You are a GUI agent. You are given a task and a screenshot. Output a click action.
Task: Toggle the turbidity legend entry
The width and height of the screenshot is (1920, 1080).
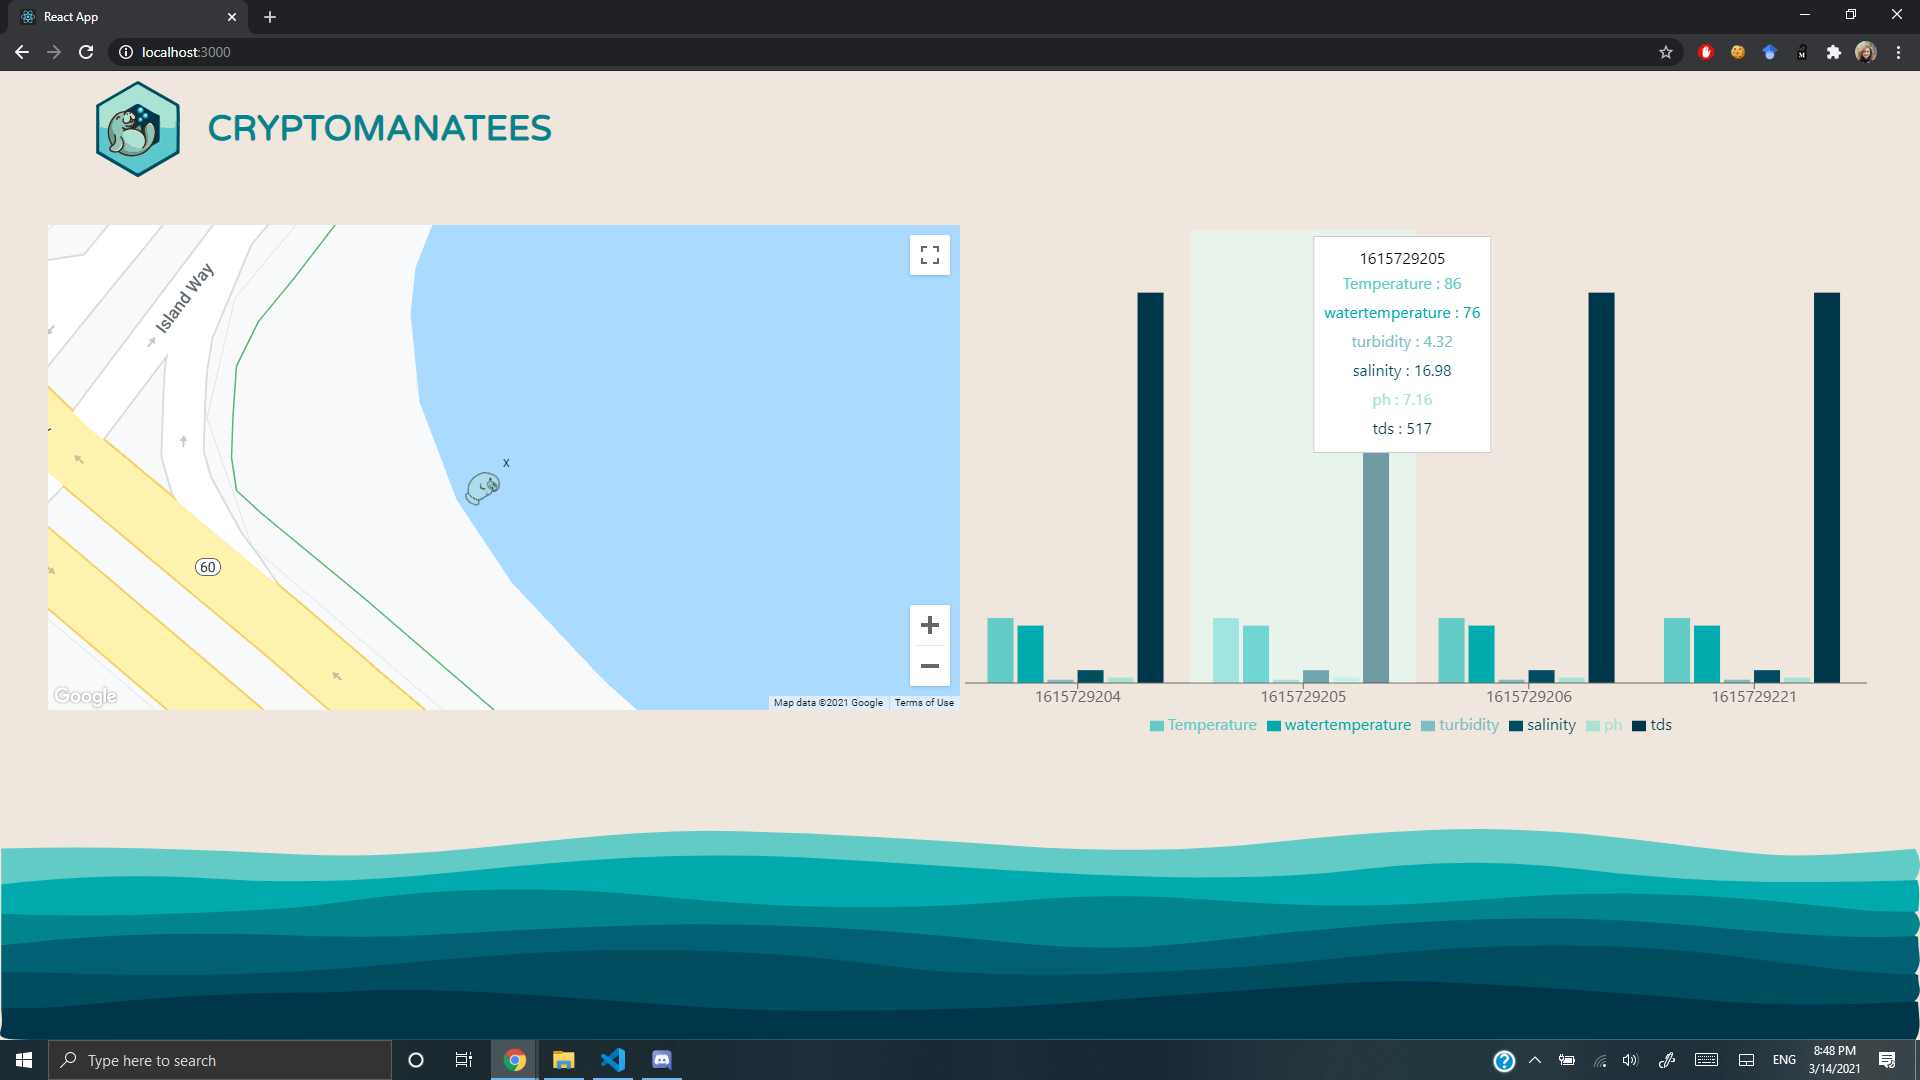click(1468, 725)
